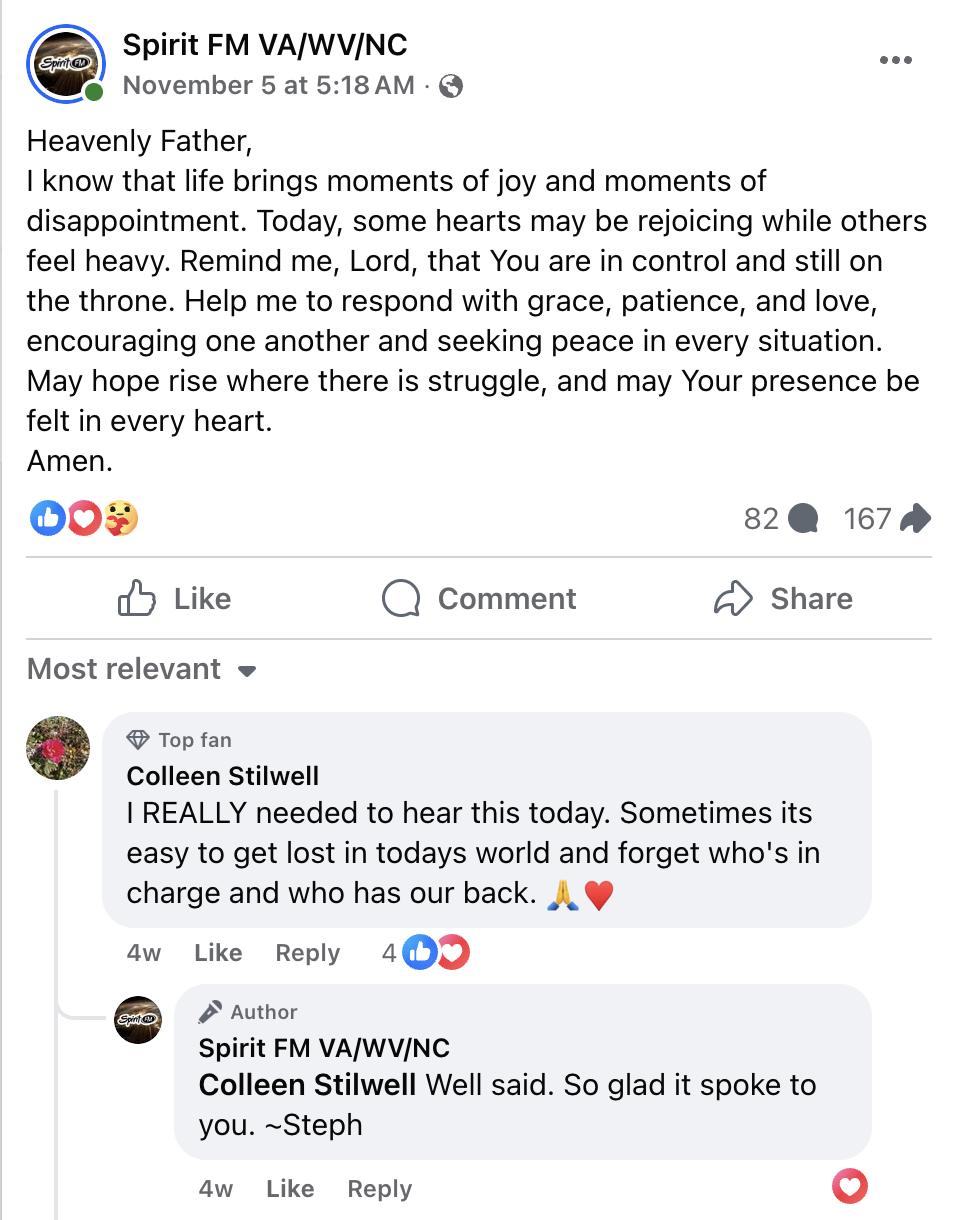Click the heart reaction on author reply
Image resolution: width=956 pixels, height=1220 pixels.
coord(849,1187)
